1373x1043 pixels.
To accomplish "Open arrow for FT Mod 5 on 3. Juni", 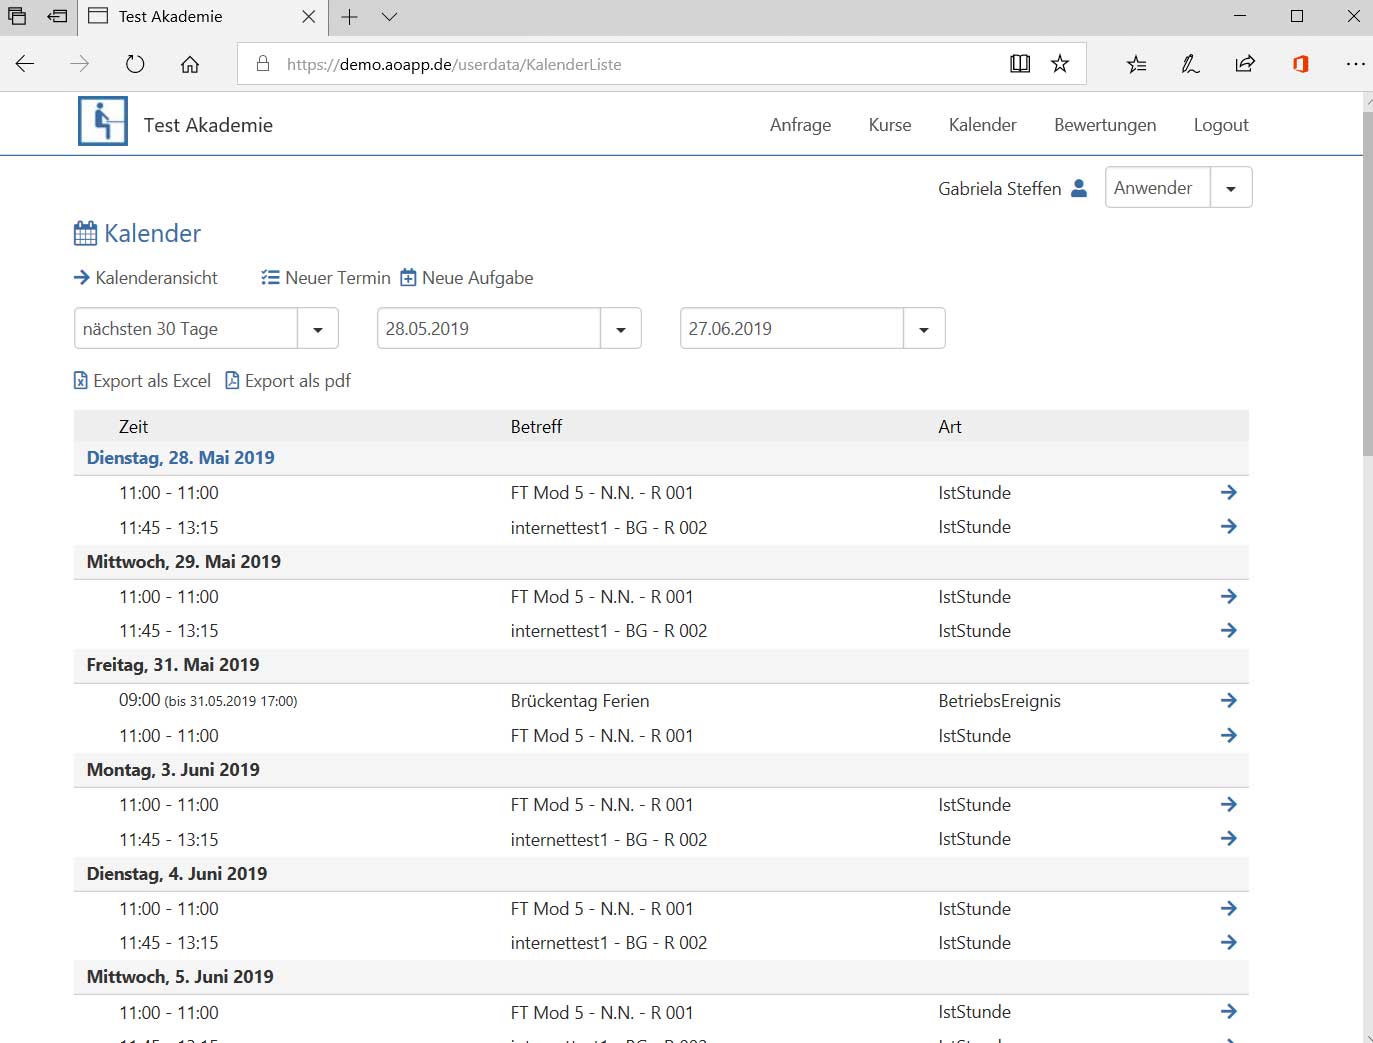I will tap(1229, 804).
